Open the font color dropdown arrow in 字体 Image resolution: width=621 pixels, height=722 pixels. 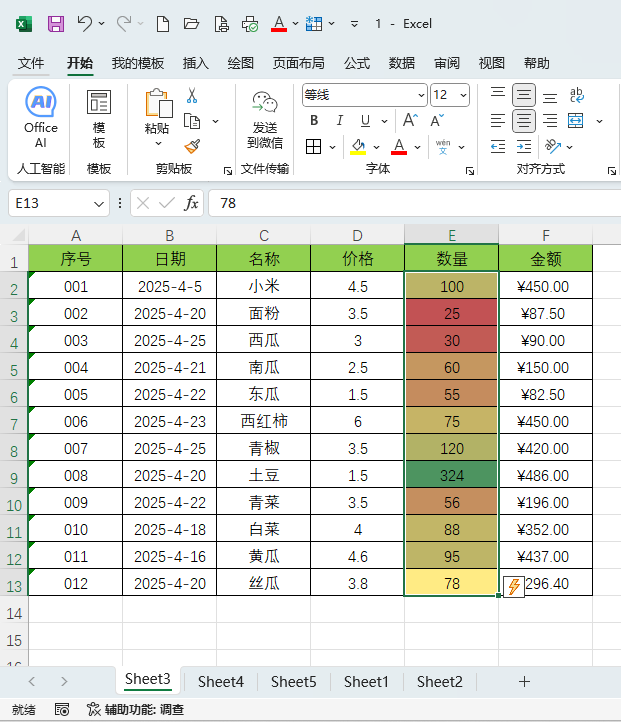418,147
